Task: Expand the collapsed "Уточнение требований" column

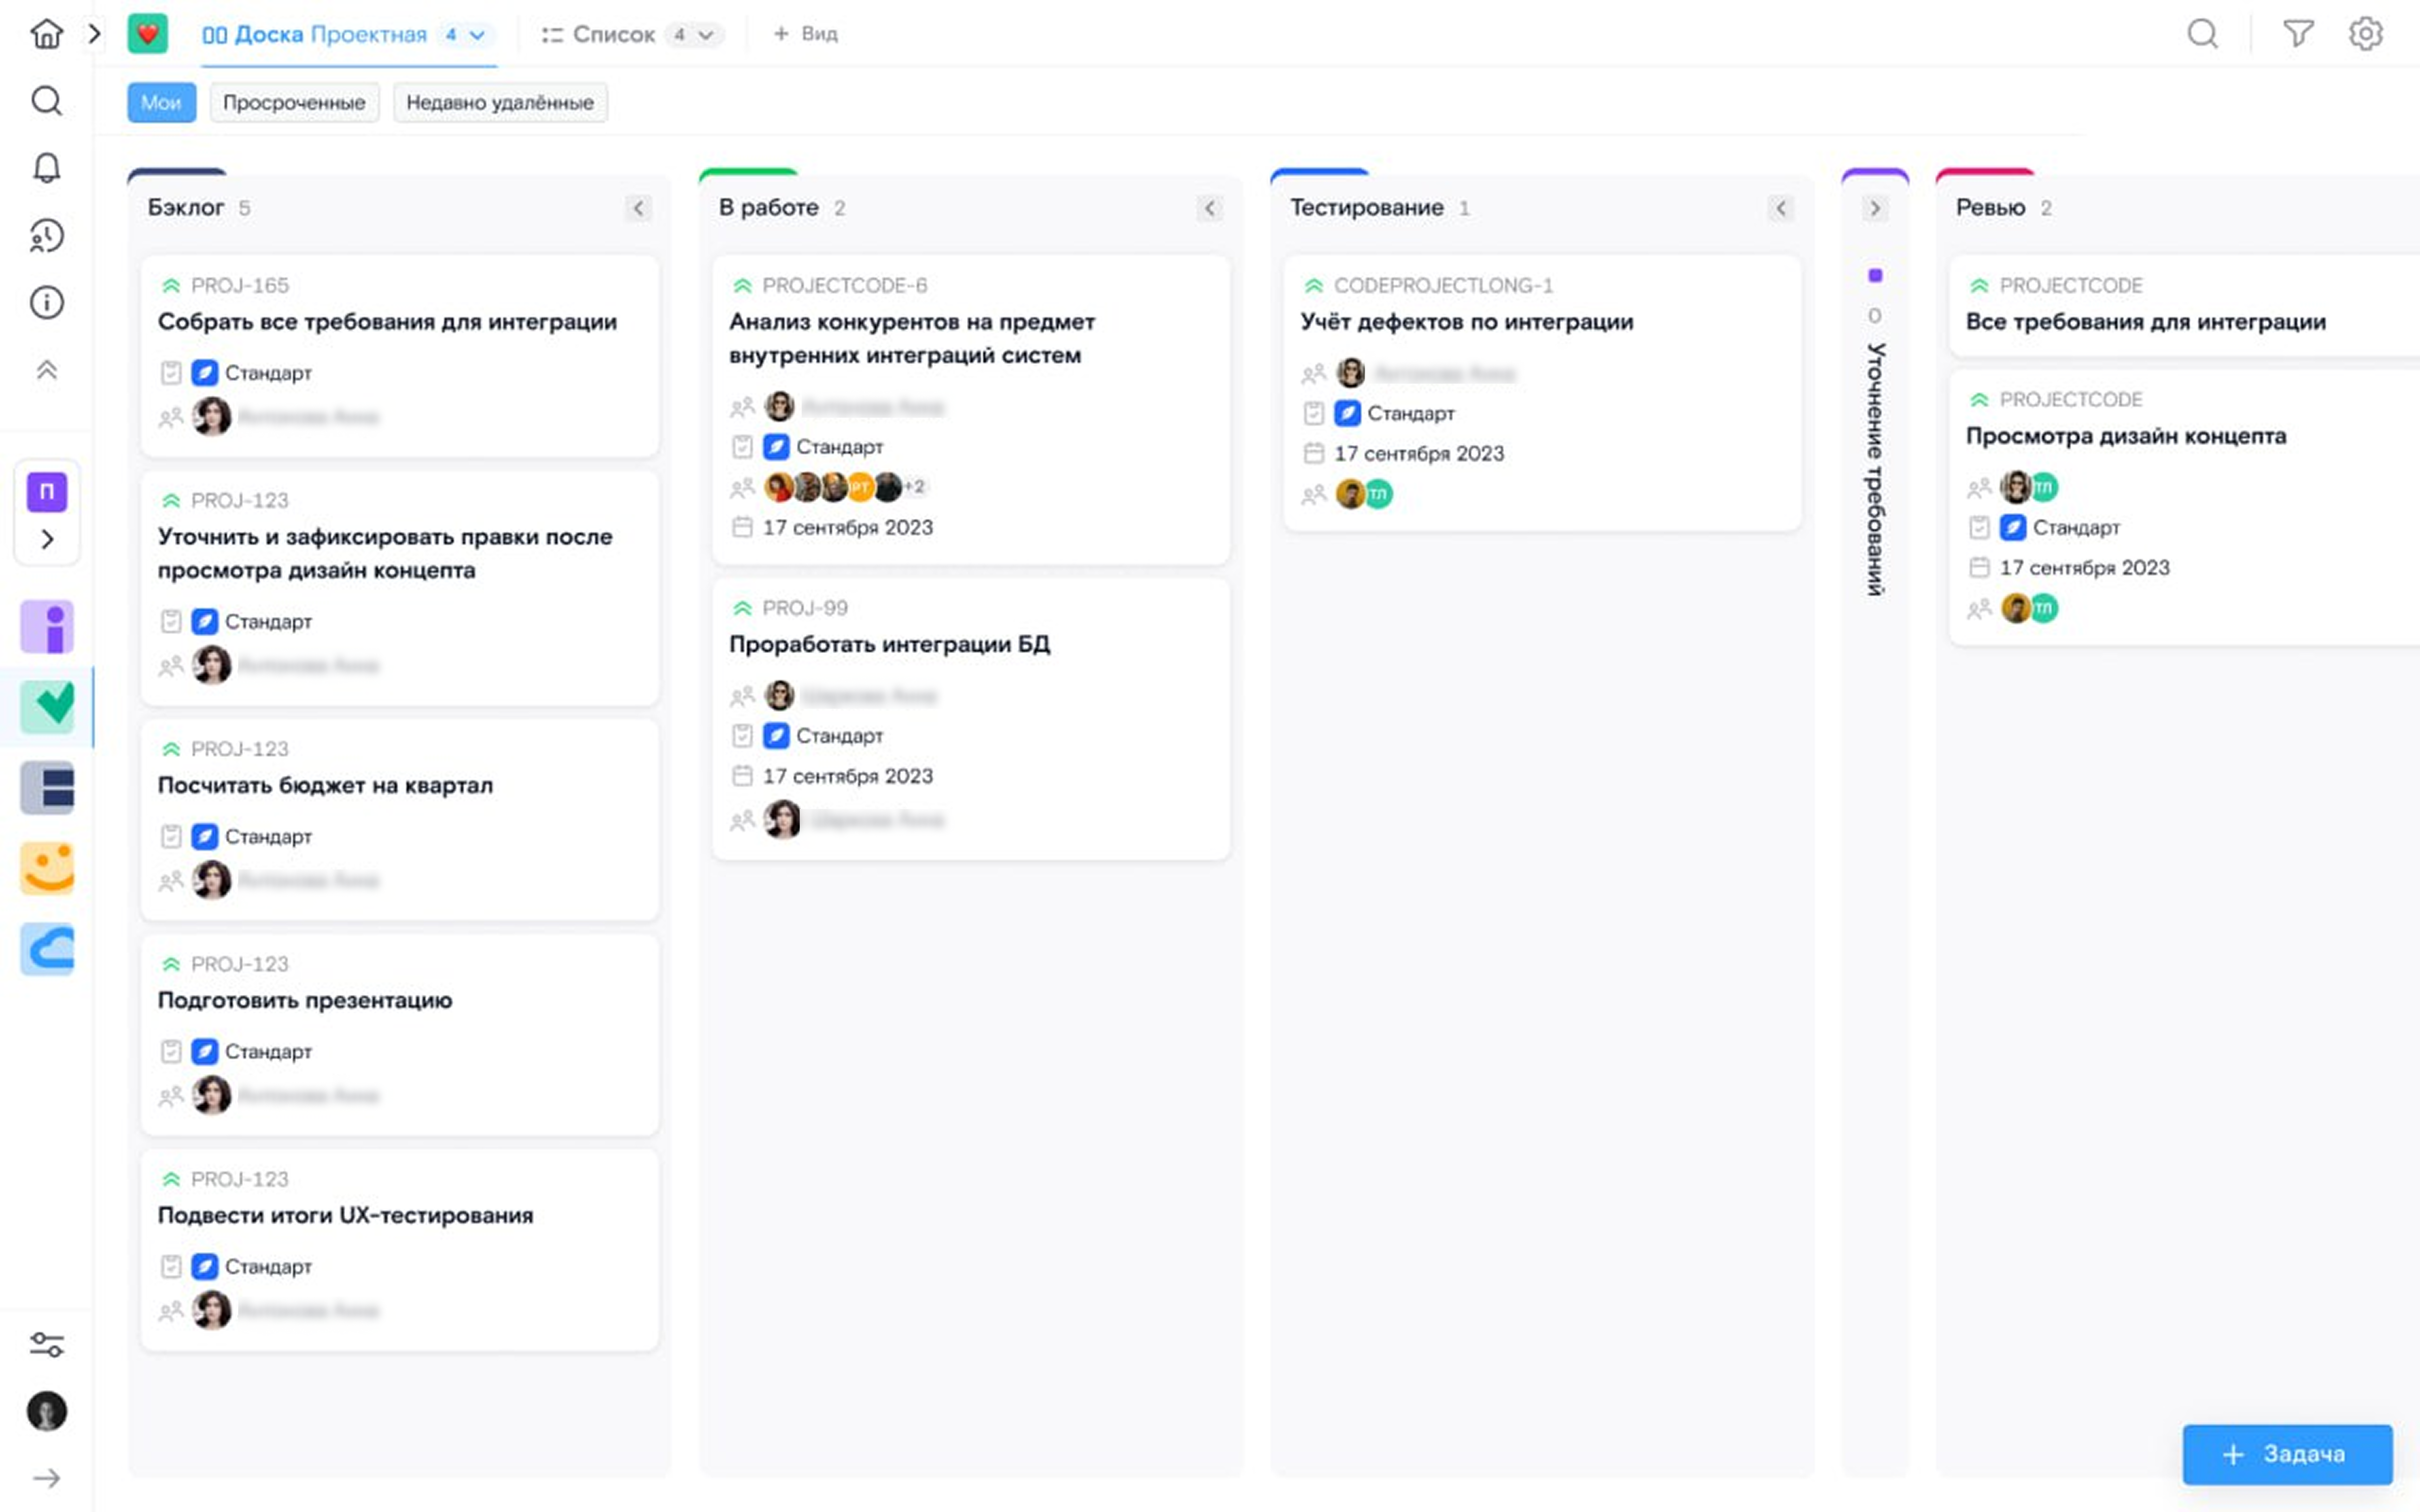Action: pyautogui.click(x=1874, y=208)
